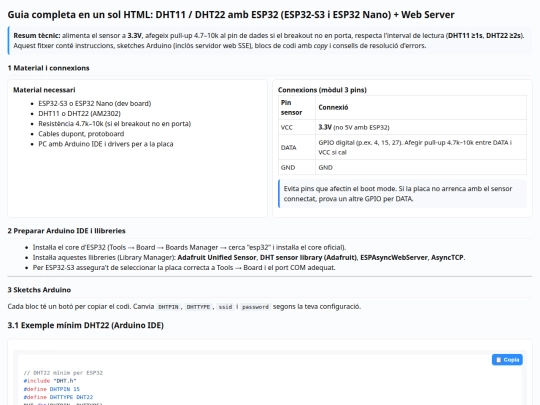Click the '1 Material i connexions' heading
540x405 pixels.
click(49, 68)
